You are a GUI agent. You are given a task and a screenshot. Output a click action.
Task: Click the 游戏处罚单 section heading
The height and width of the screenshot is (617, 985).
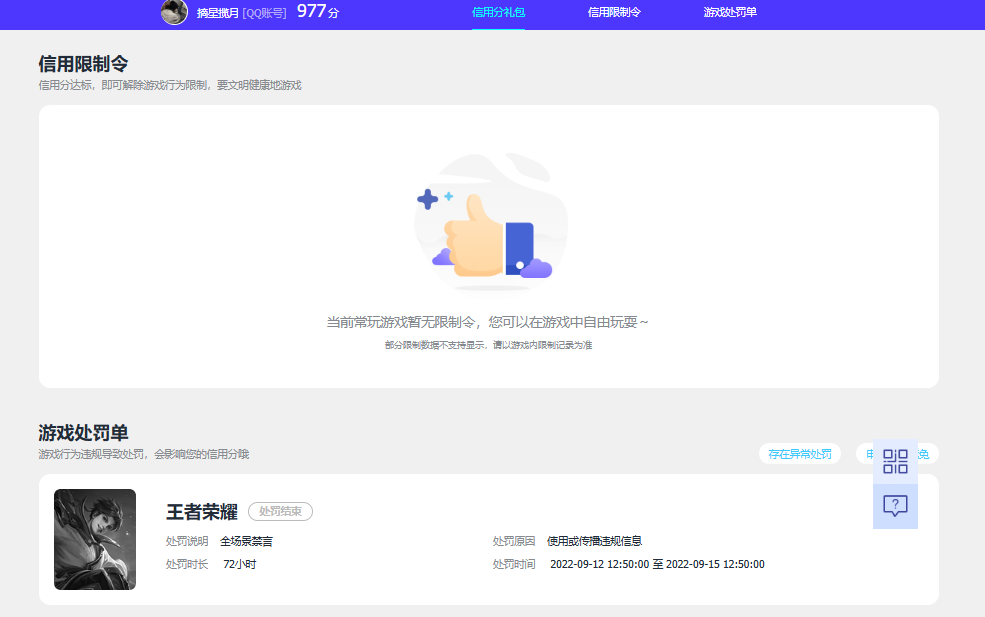(84, 432)
